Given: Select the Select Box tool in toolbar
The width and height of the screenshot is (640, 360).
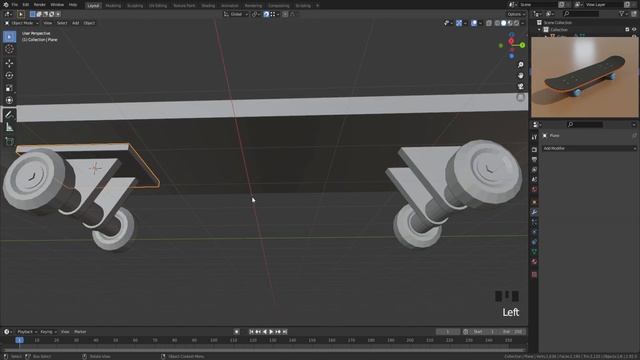Looking at the screenshot, I should [x=9, y=37].
